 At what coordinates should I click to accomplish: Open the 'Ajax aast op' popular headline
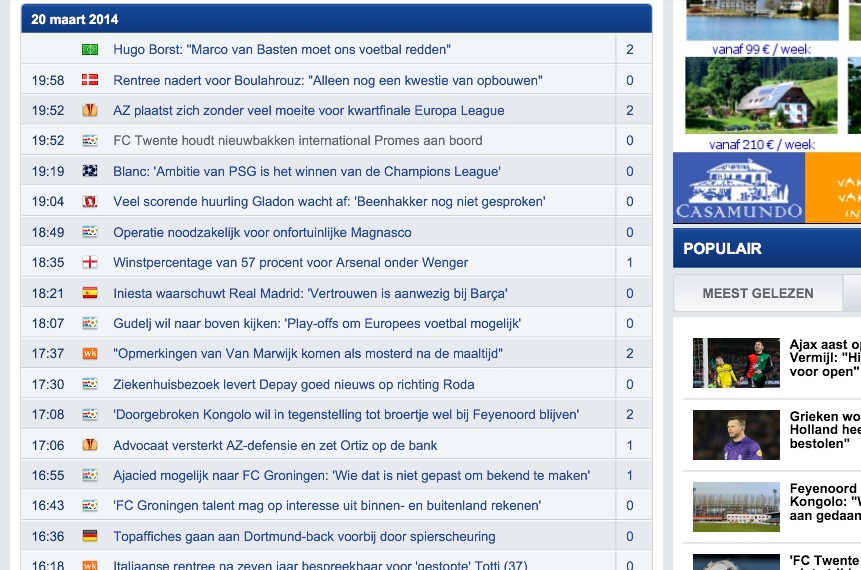pyautogui.click(x=825, y=358)
